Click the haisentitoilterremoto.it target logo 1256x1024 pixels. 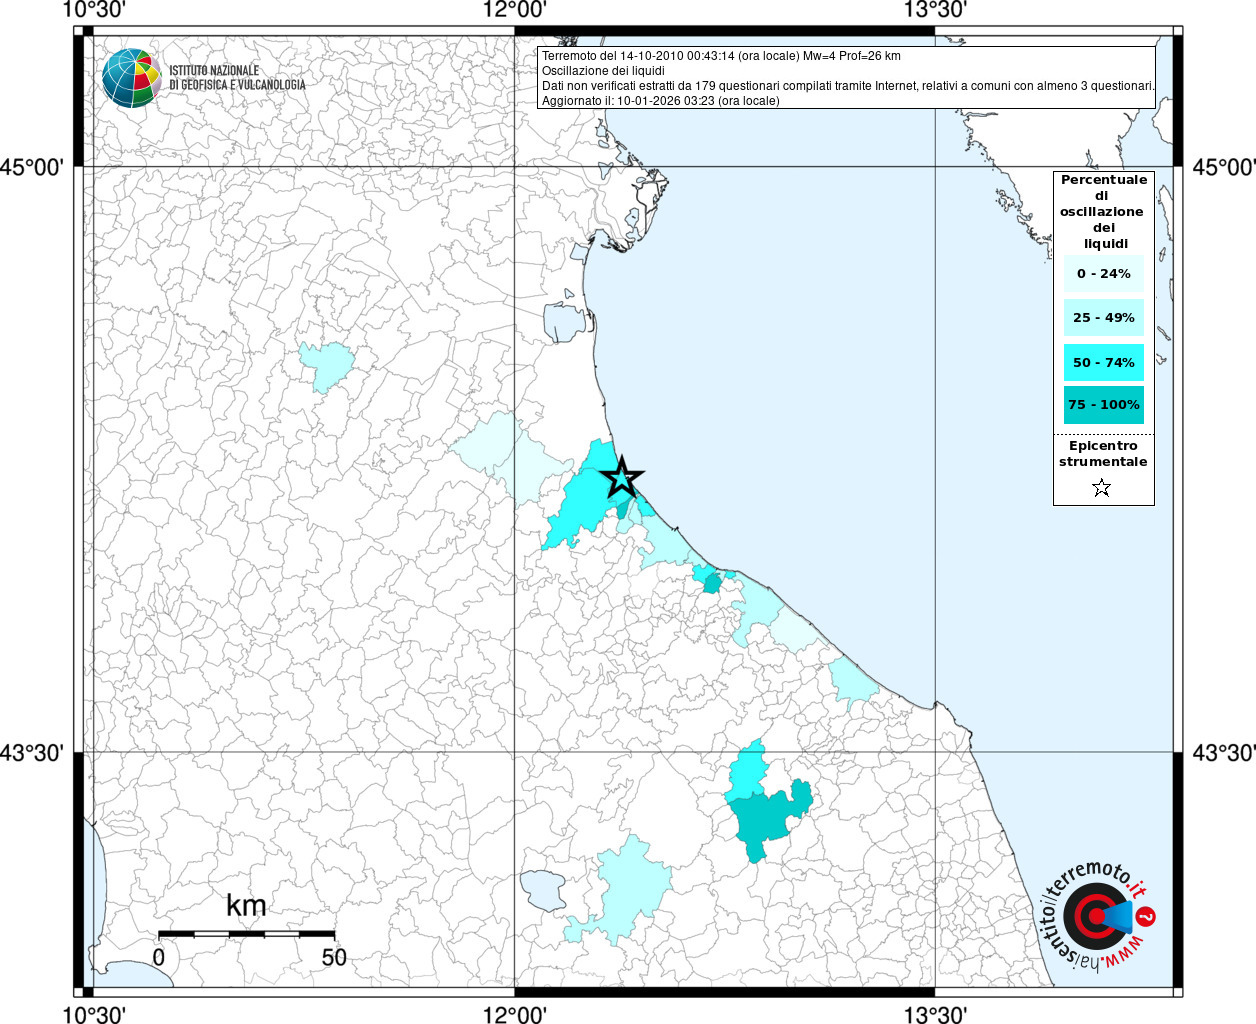(x=1094, y=916)
